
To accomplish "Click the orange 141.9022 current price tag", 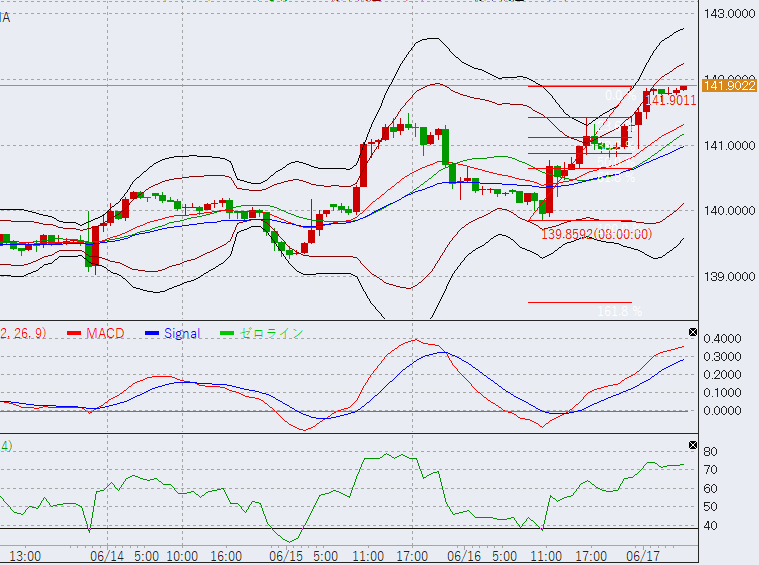I will [x=728, y=86].
